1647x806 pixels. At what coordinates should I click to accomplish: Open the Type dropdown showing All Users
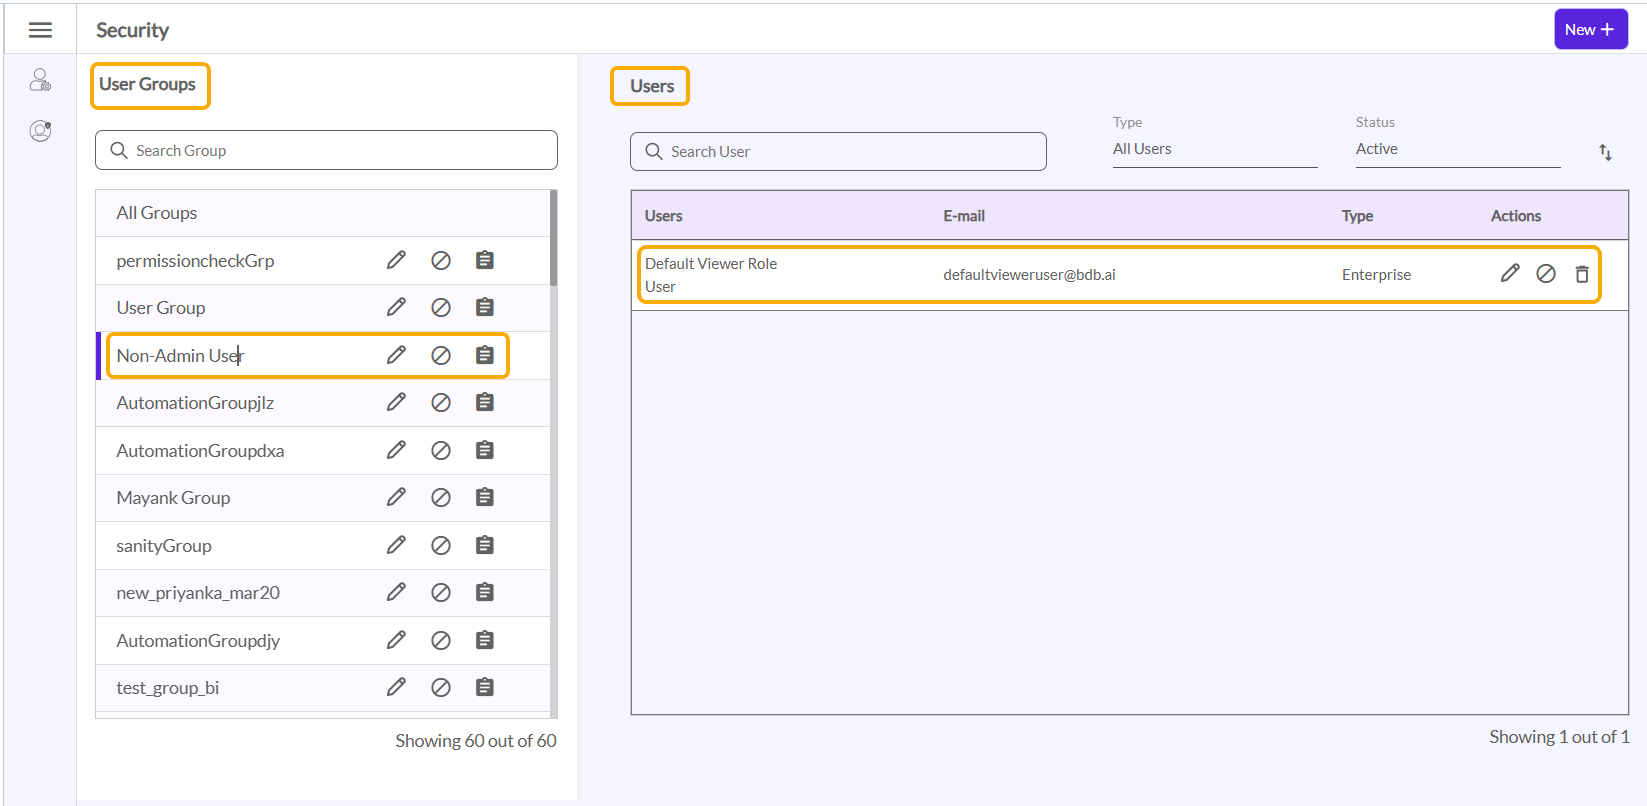1214,149
